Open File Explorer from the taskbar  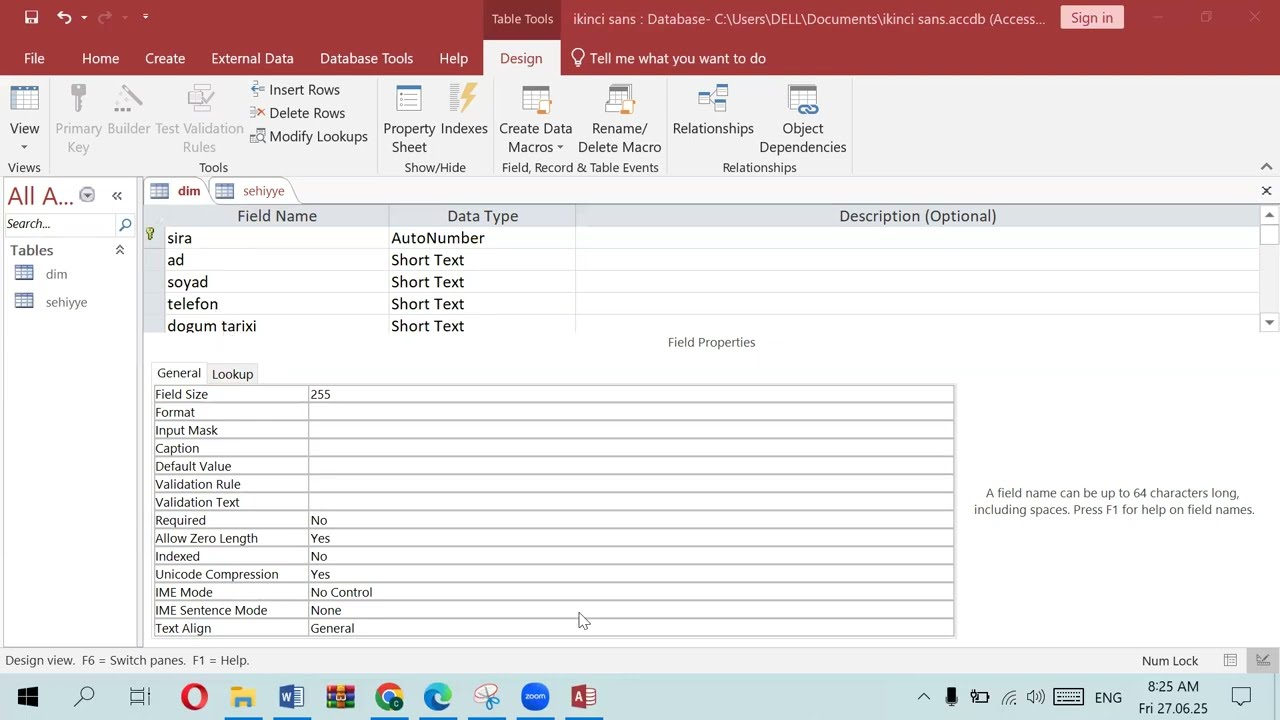pyautogui.click(x=242, y=697)
